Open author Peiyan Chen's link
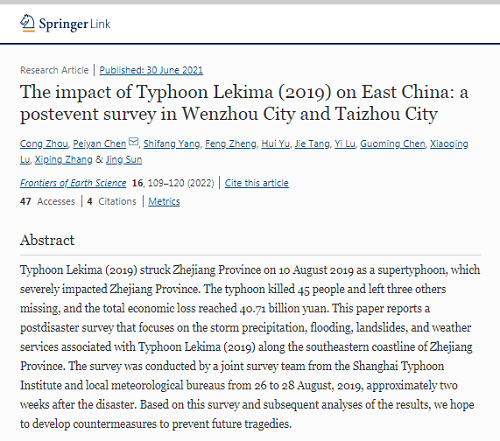Viewport: 500px width, 441px height. (x=99, y=144)
